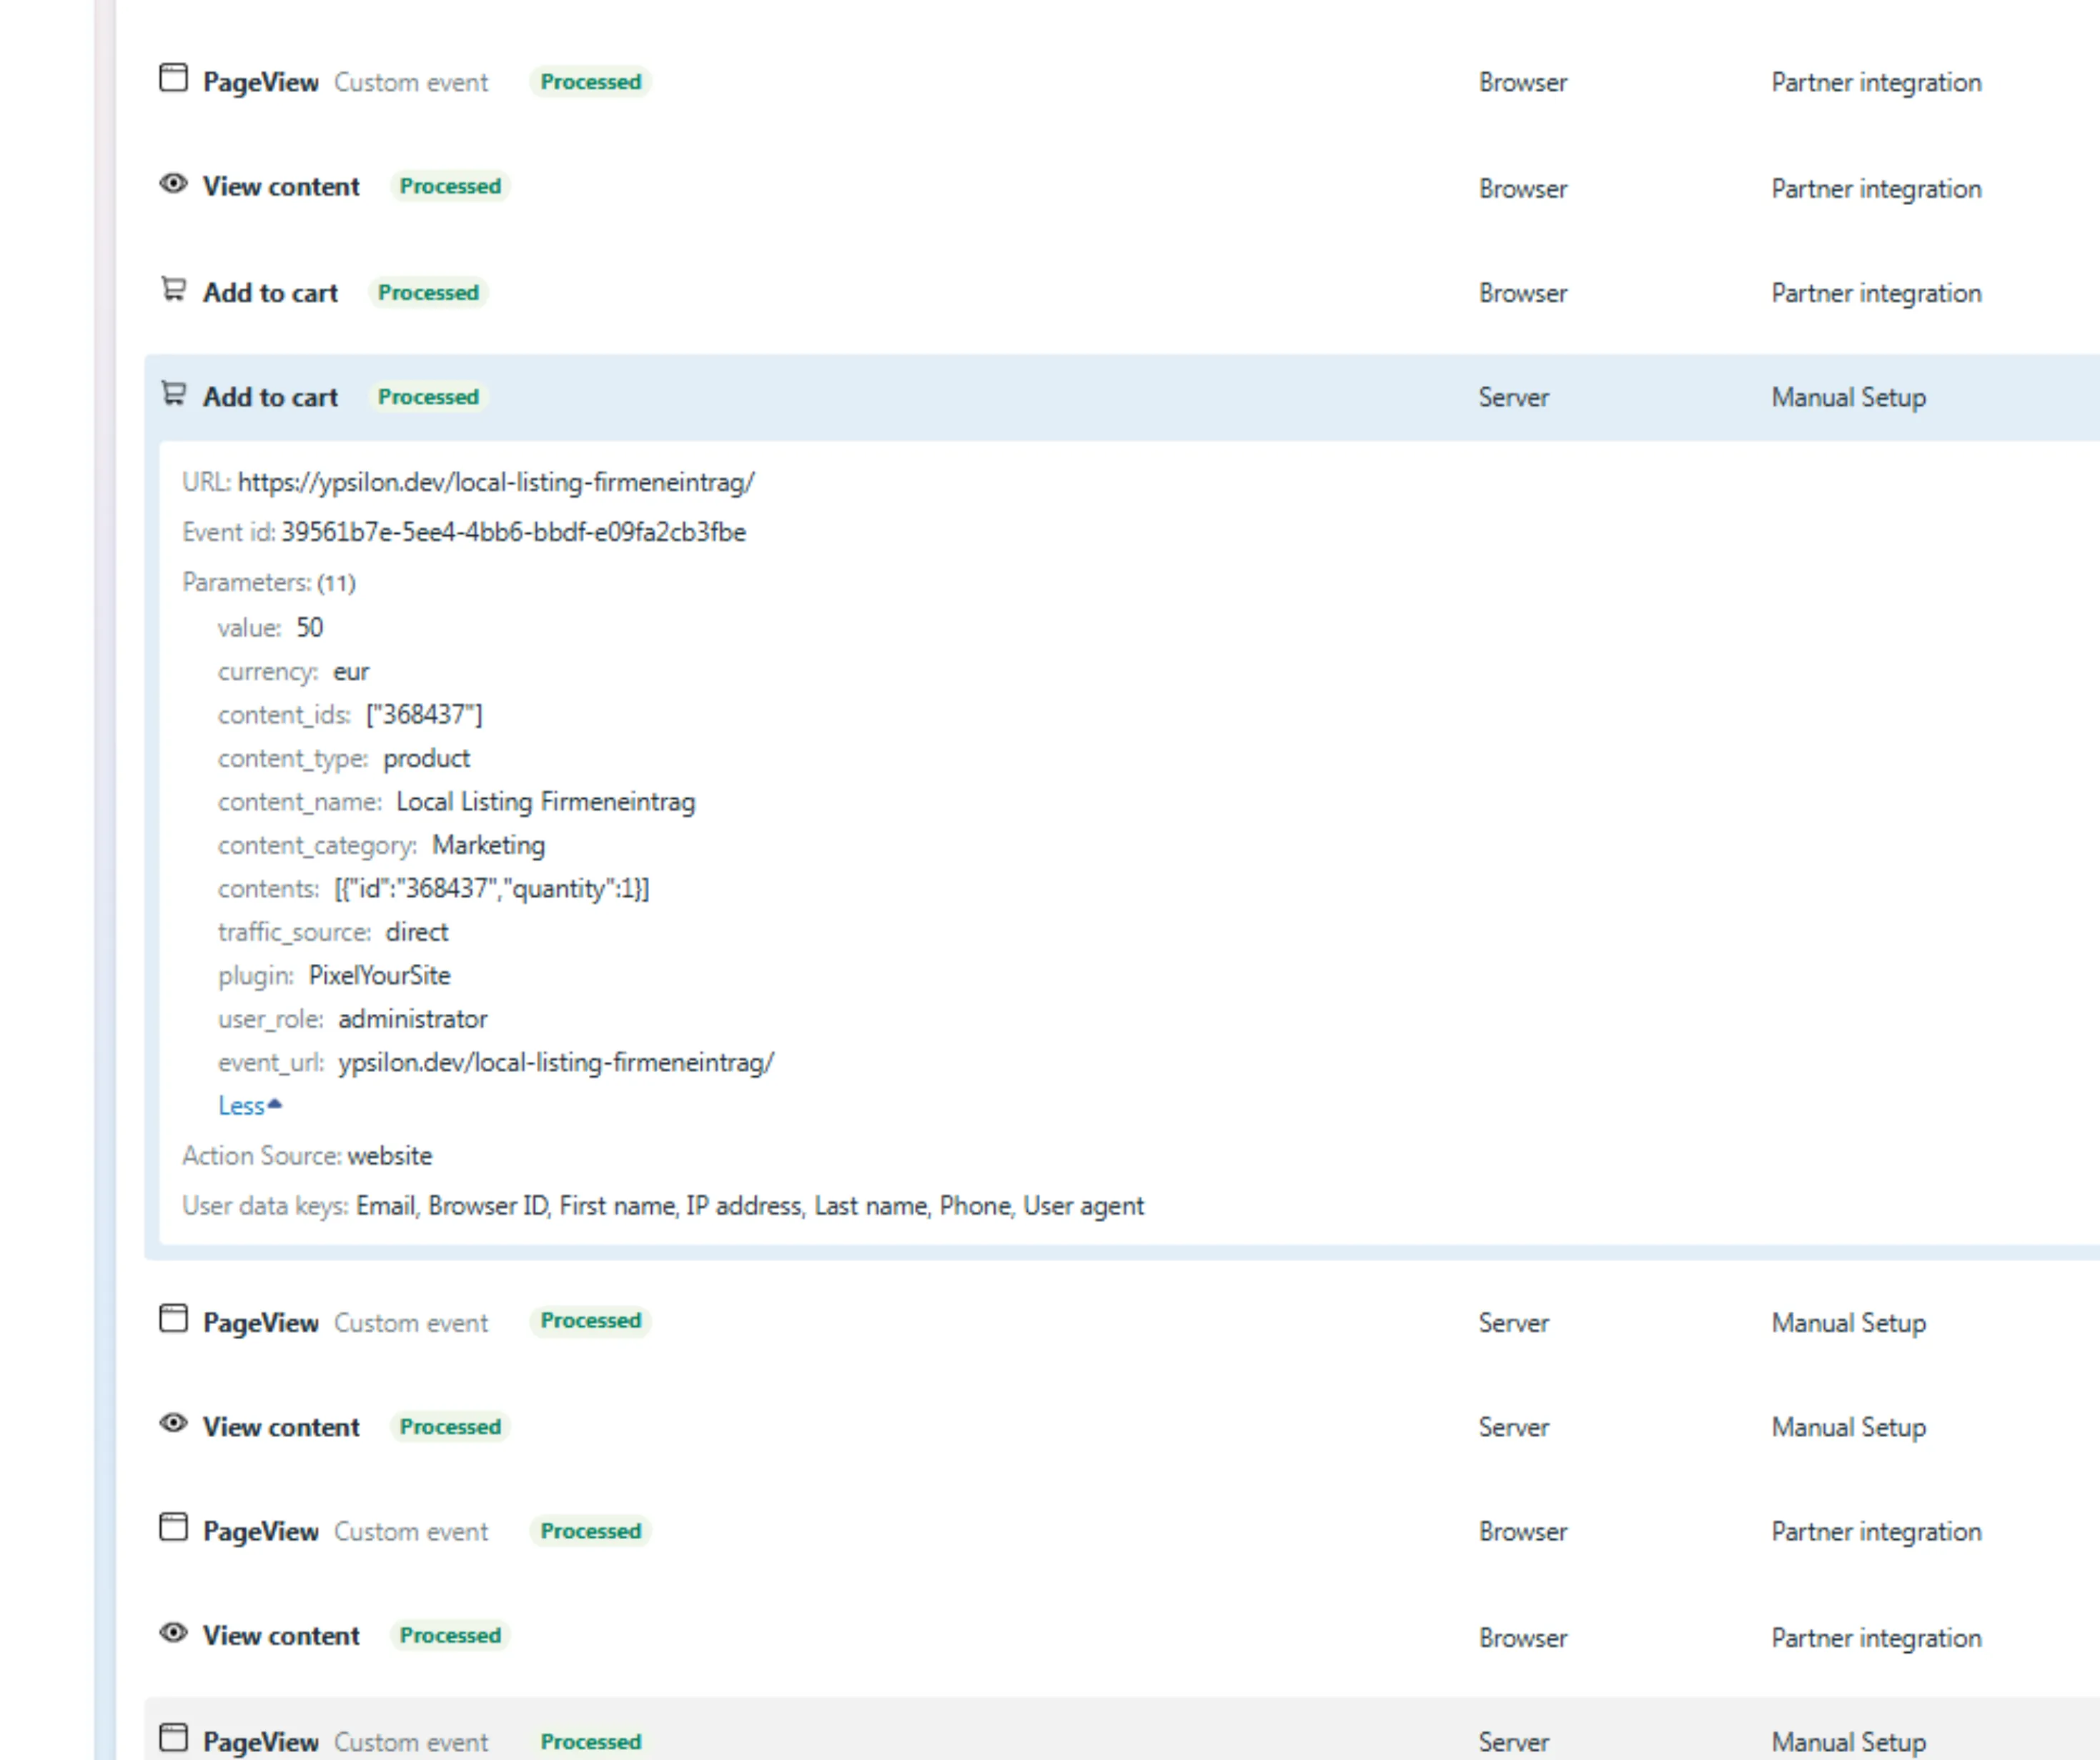Click the event_url parameter value

[x=556, y=1063]
